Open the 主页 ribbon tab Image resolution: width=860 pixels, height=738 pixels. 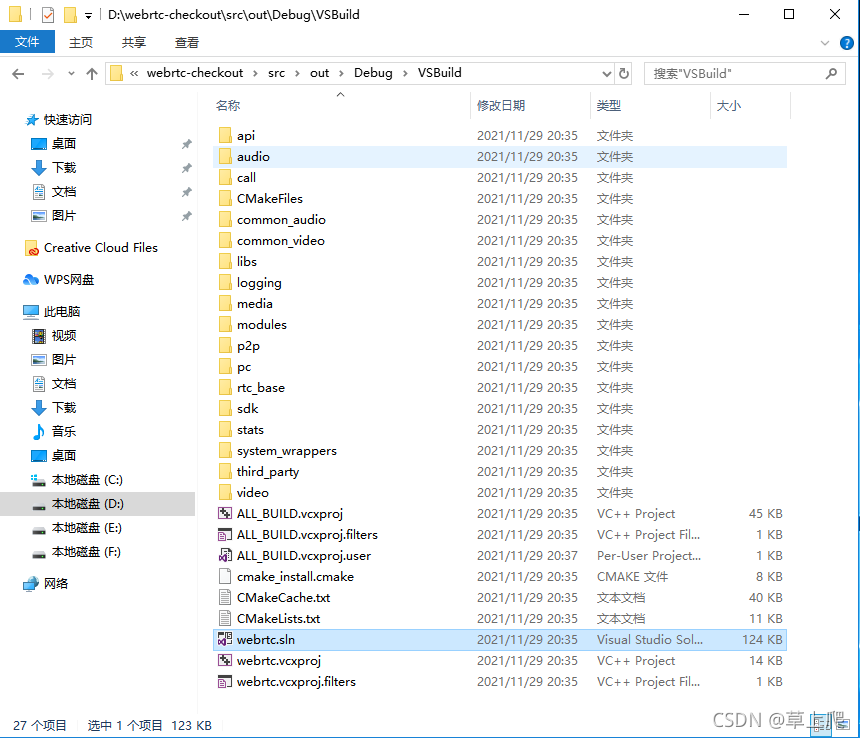81,42
